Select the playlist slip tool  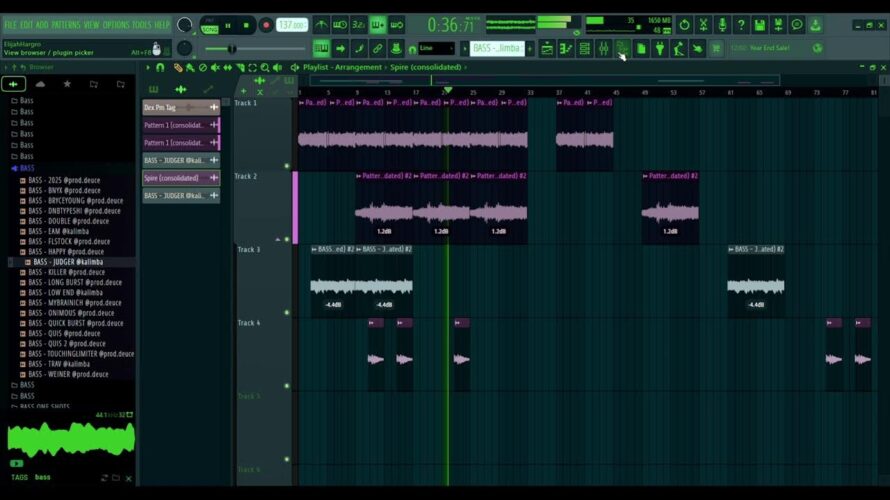pyautogui.click(x=228, y=68)
